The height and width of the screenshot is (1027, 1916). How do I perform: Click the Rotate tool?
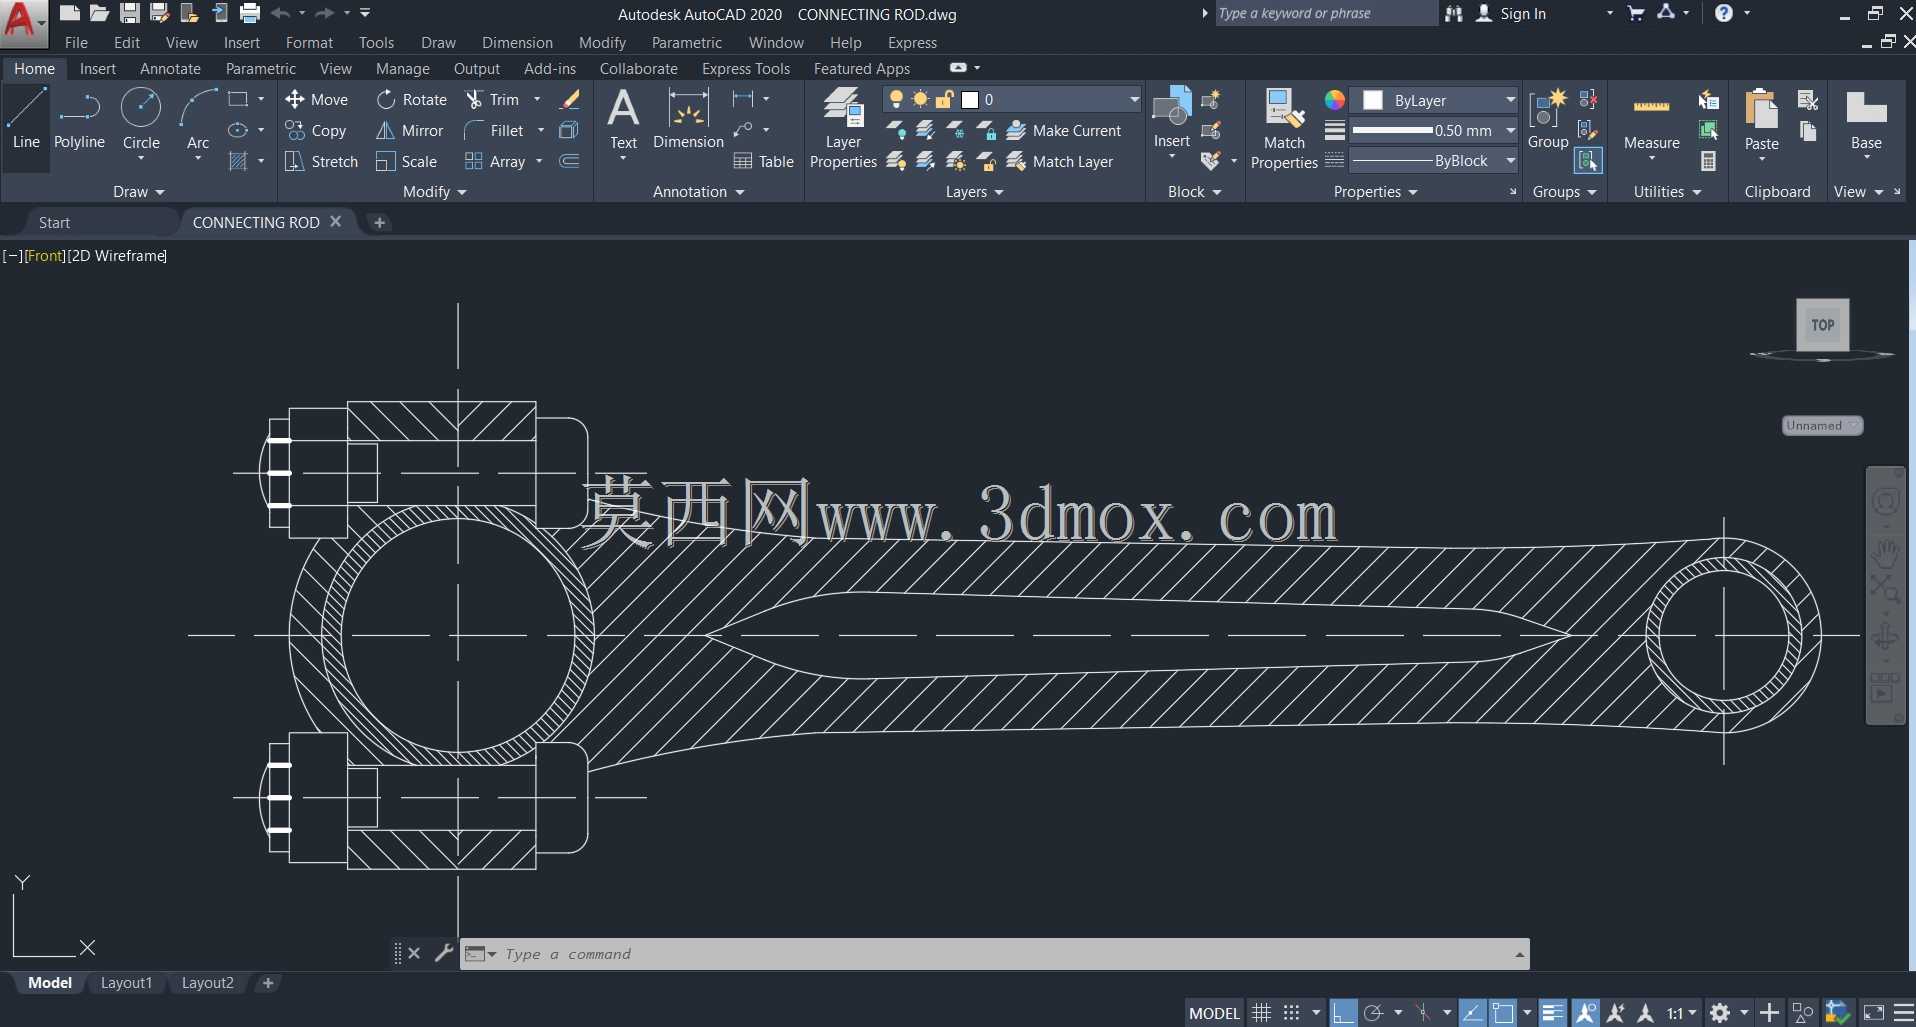[x=412, y=99]
